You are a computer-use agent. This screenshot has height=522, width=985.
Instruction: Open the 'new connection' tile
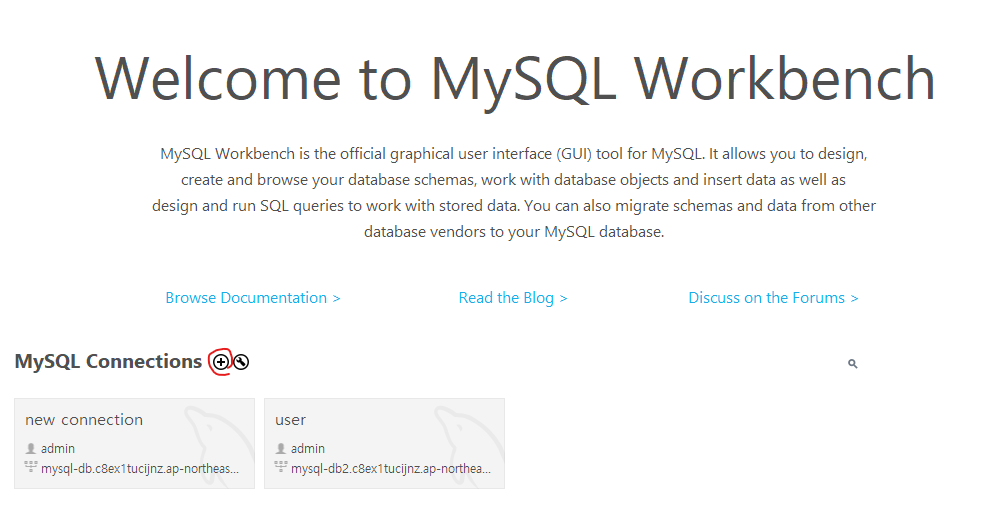[x=134, y=443]
